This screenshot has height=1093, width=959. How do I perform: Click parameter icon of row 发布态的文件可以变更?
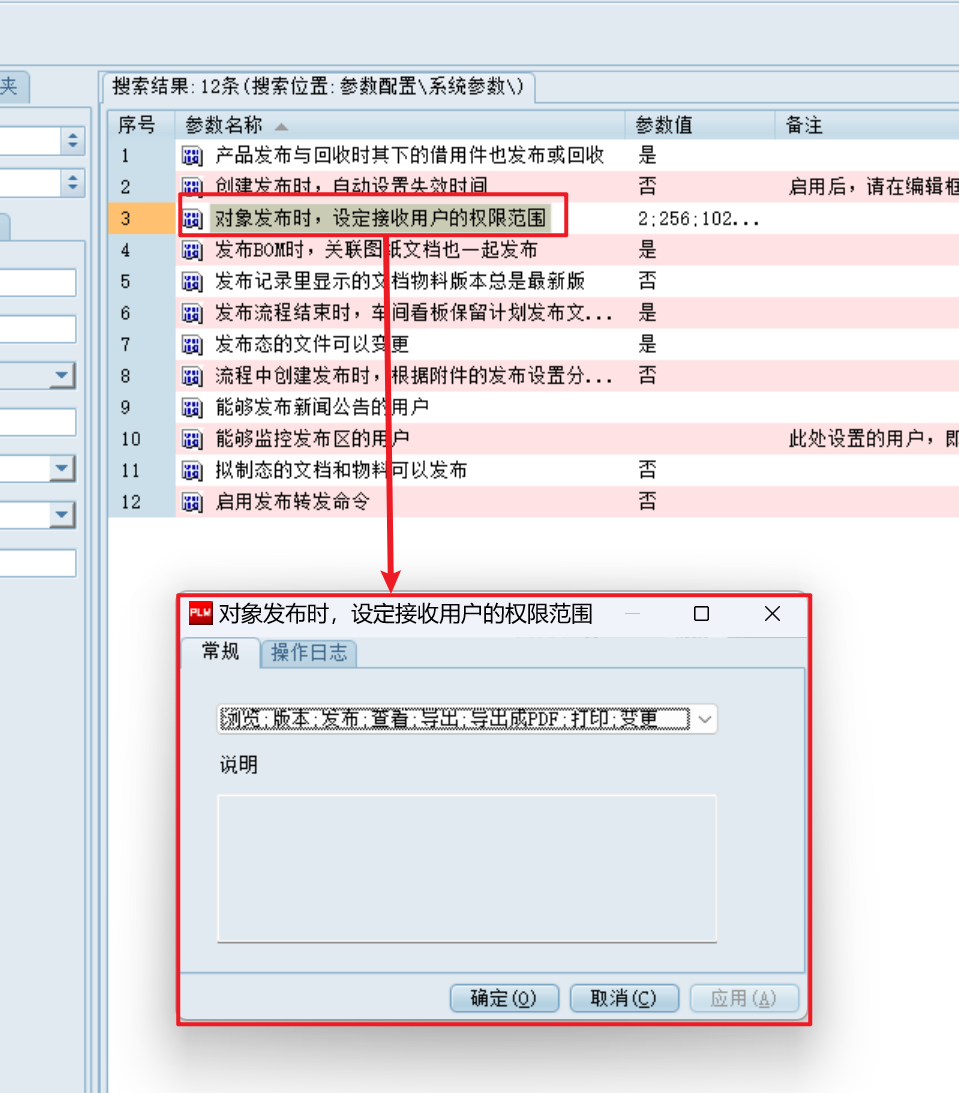point(192,344)
